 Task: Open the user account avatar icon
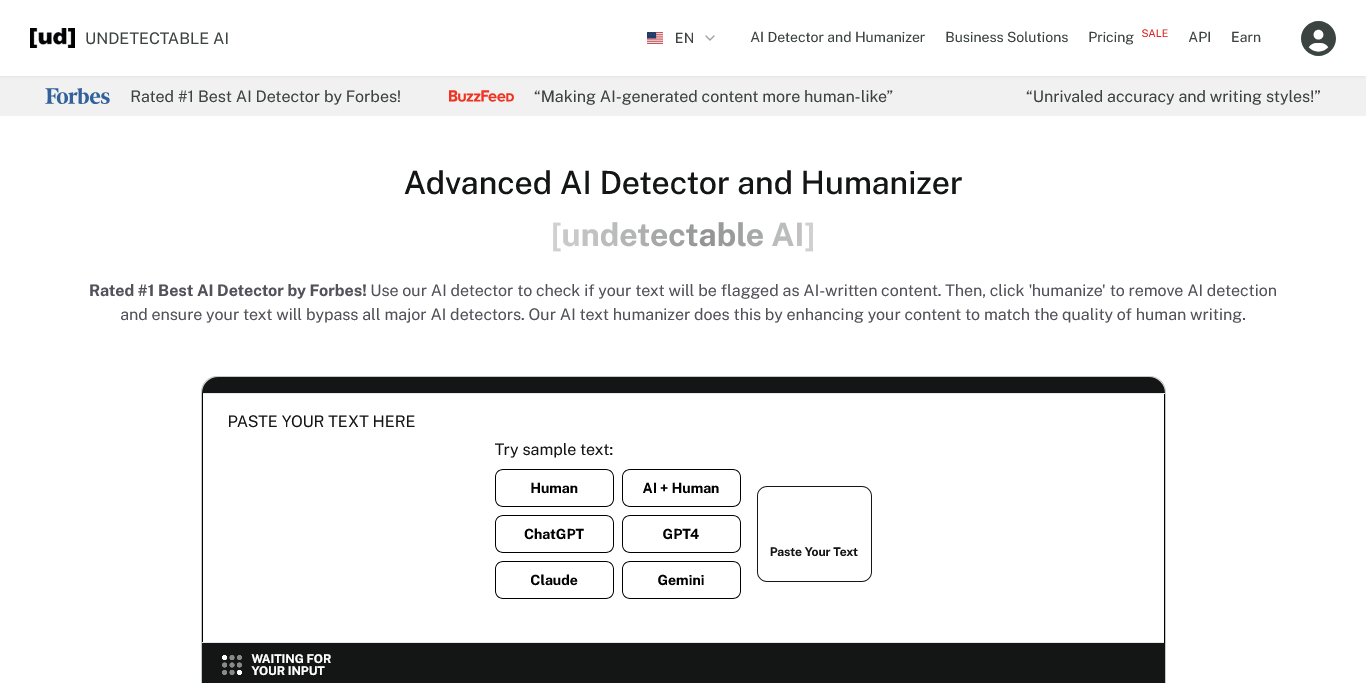(x=1318, y=38)
